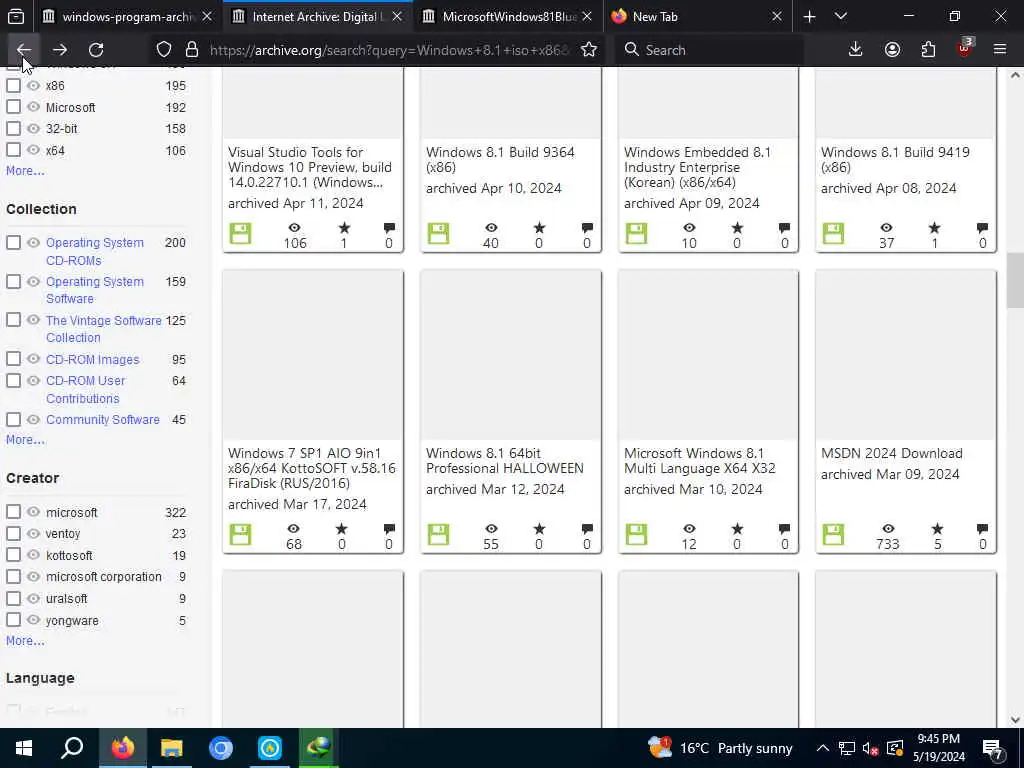The width and height of the screenshot is (1024, 768).
Task: Open the taskbar clock showing 9:45 PM
Action: 938,748
